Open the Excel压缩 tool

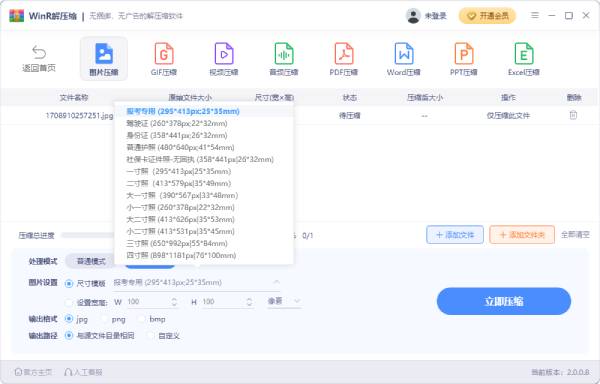(524, 59)
